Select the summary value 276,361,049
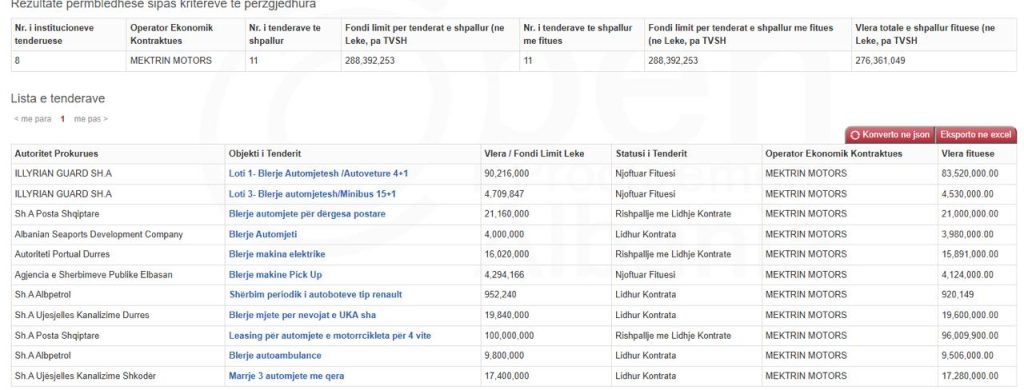 pyautogui.click(x=880, y=61)
